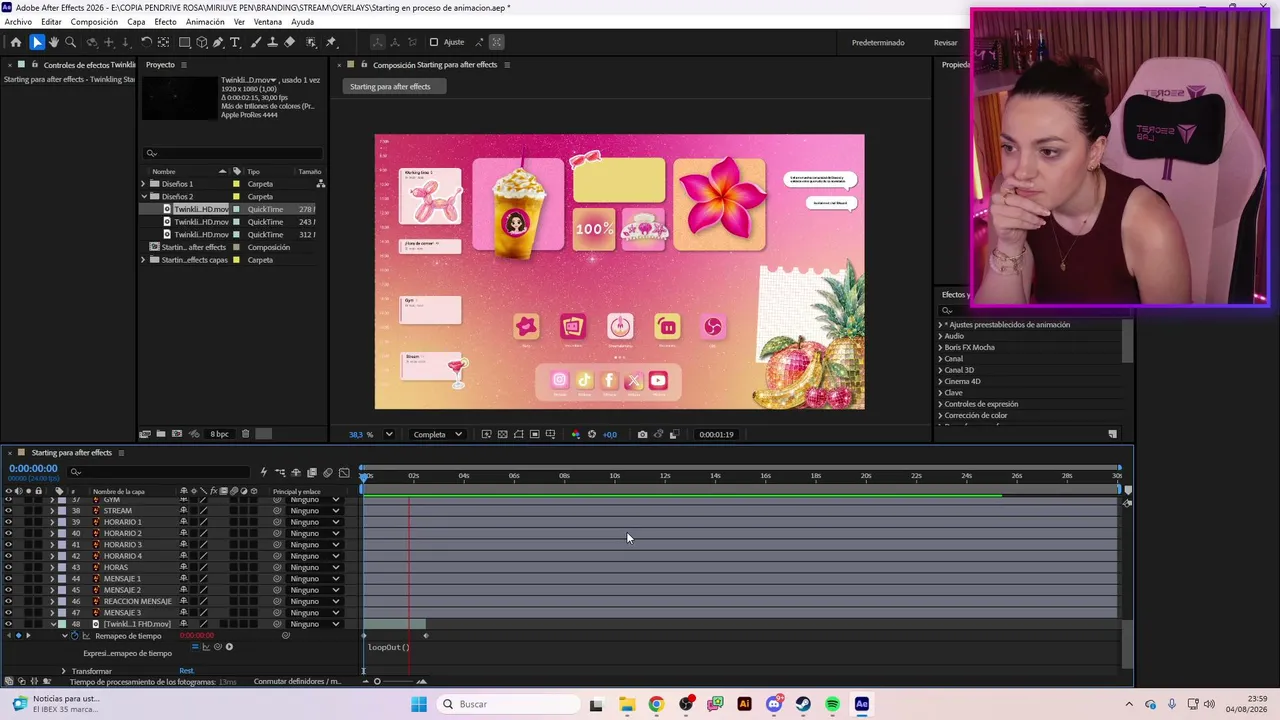
Task: Hide the STREAM layer with its eye
Action: point(9,511)
